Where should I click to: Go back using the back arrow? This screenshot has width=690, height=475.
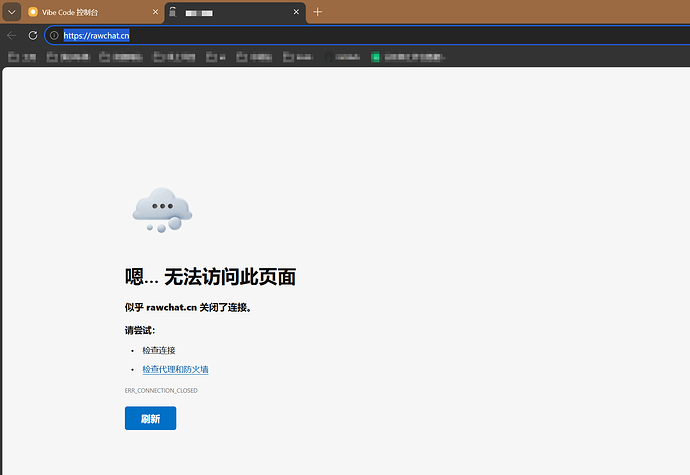tap(12, 35)
